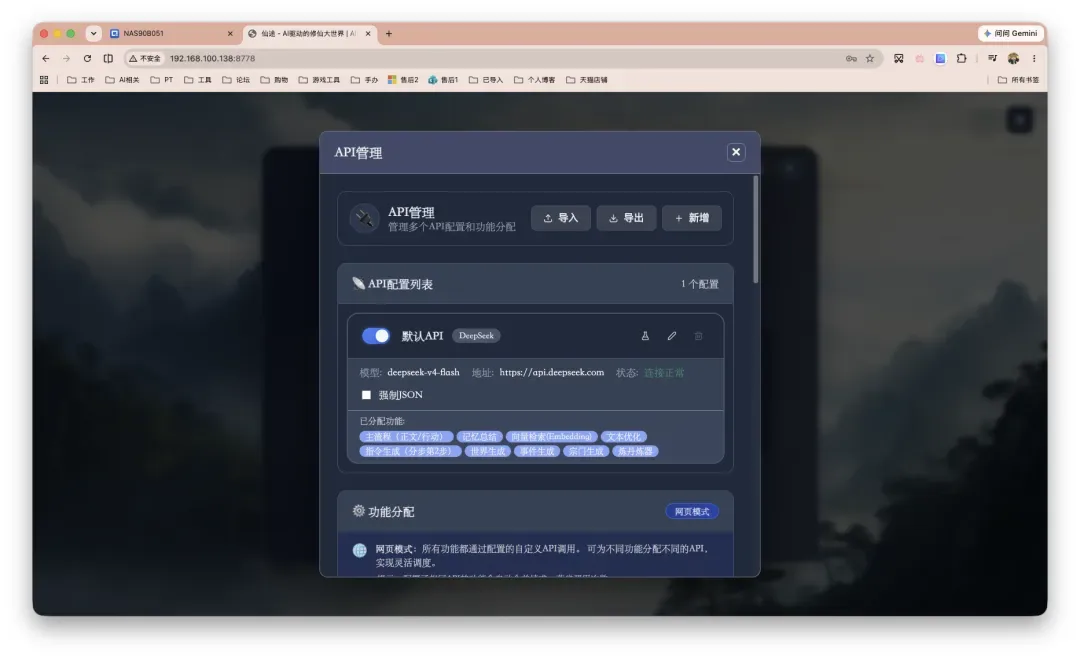Click the 炼丹炼器 function tag

coord(635,452)
